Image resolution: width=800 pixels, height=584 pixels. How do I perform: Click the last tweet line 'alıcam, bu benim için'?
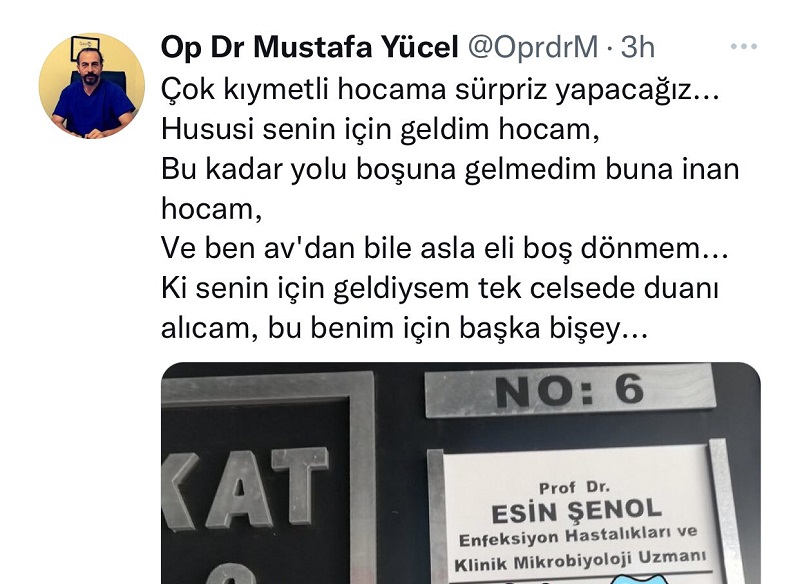click(x=404, y=328)
